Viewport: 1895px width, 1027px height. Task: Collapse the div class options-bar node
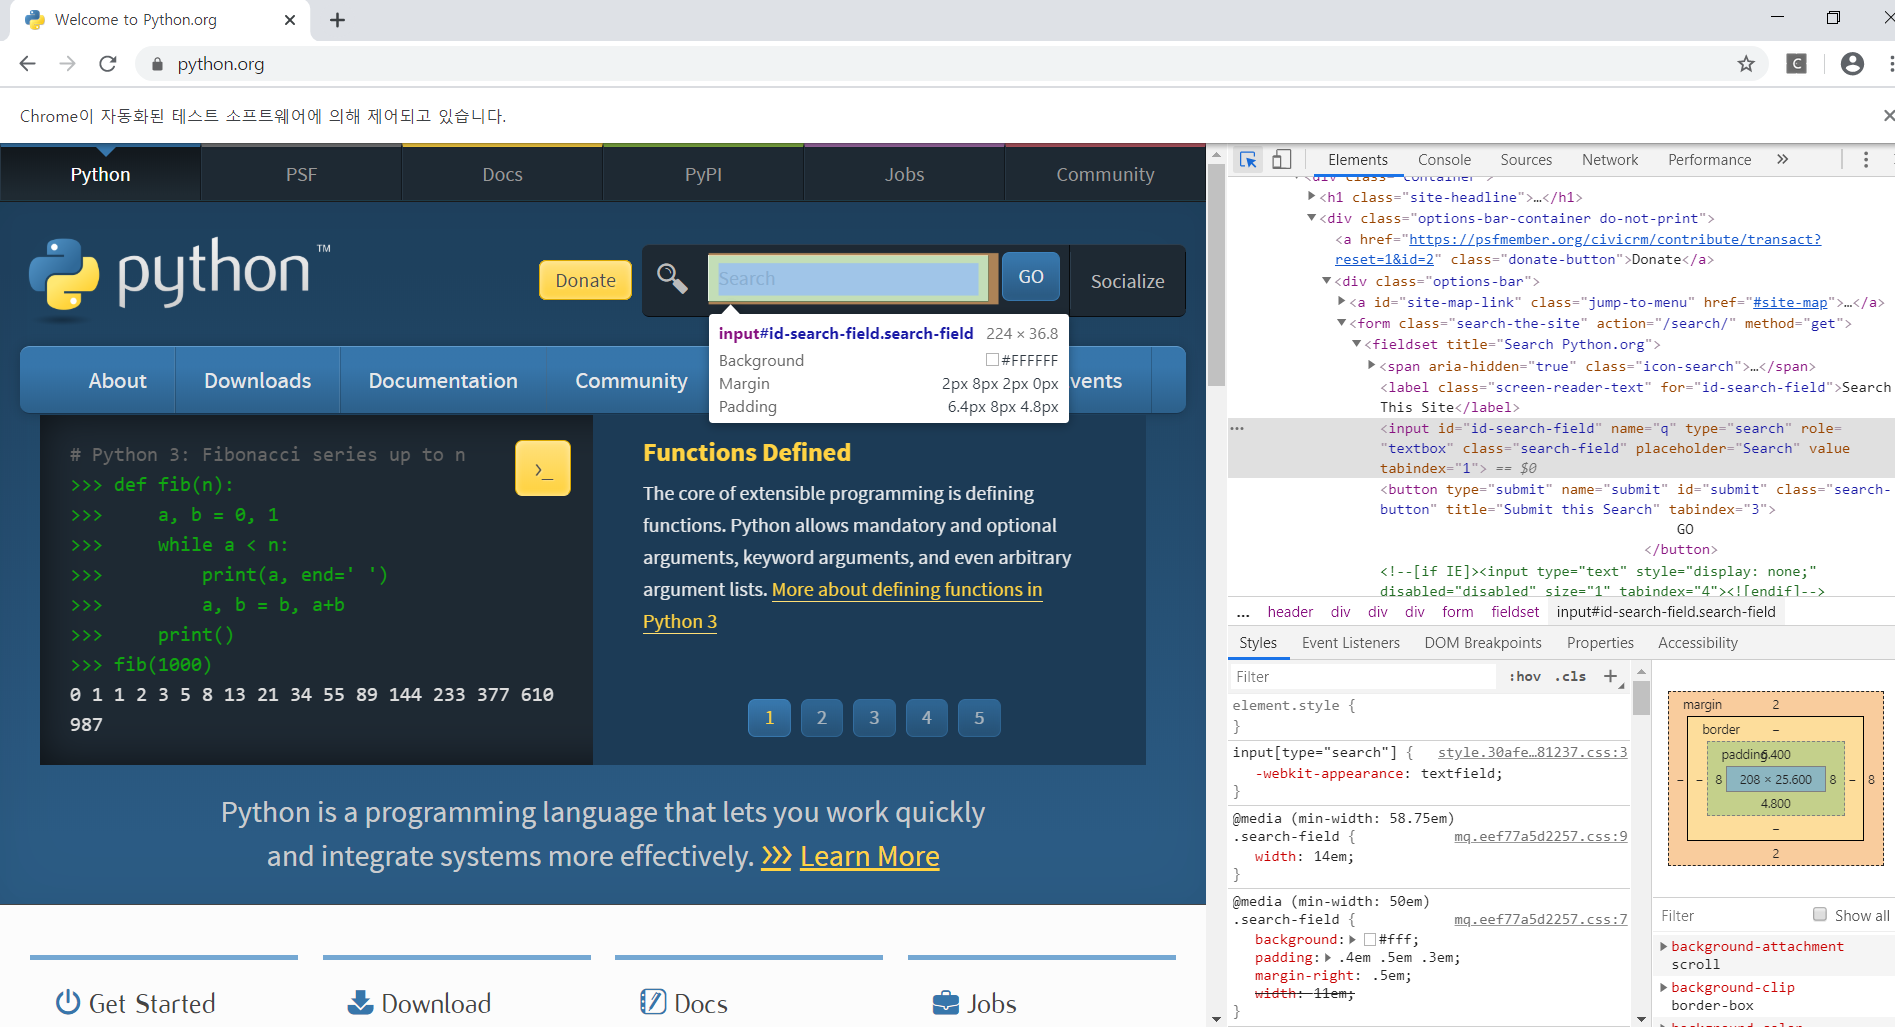(1326, 281)
